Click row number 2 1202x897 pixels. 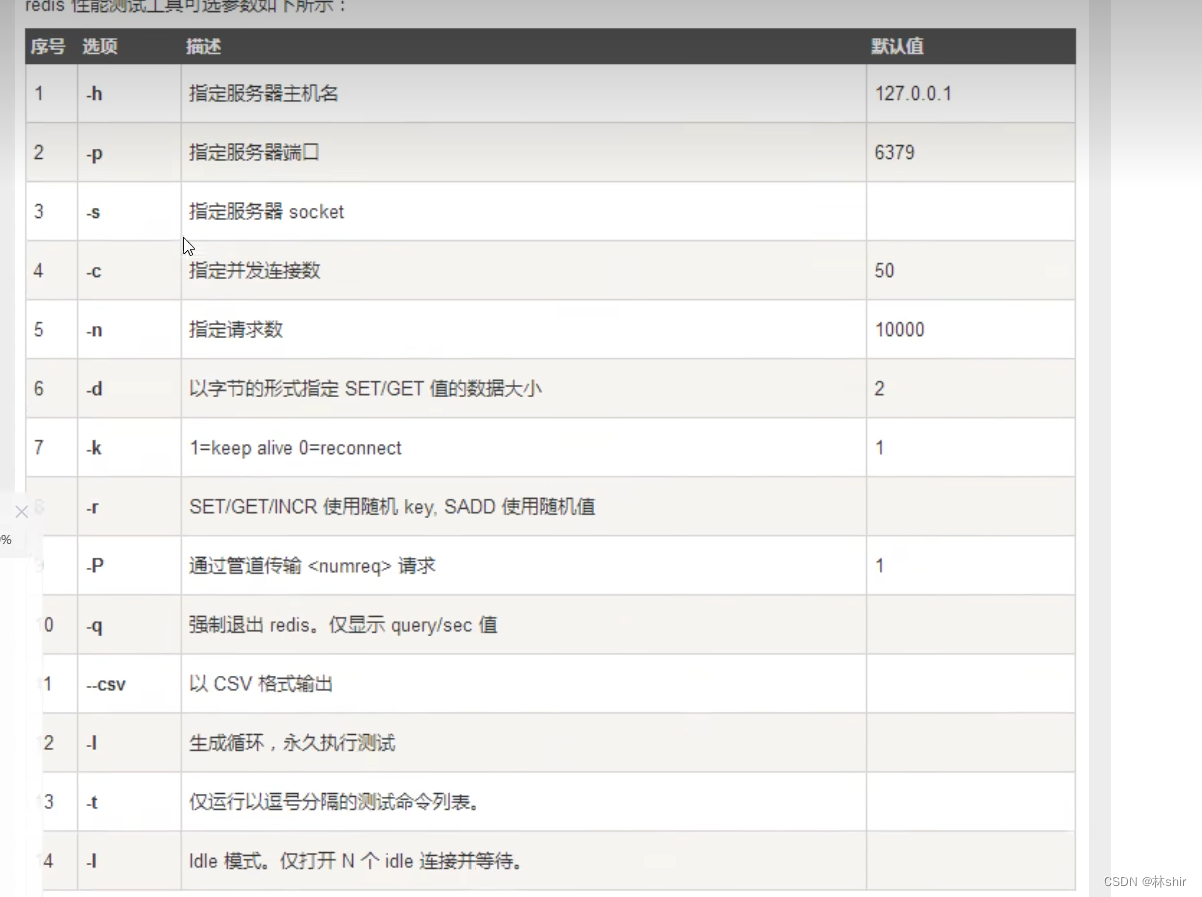pyautogui.click(x=39, y=153)
